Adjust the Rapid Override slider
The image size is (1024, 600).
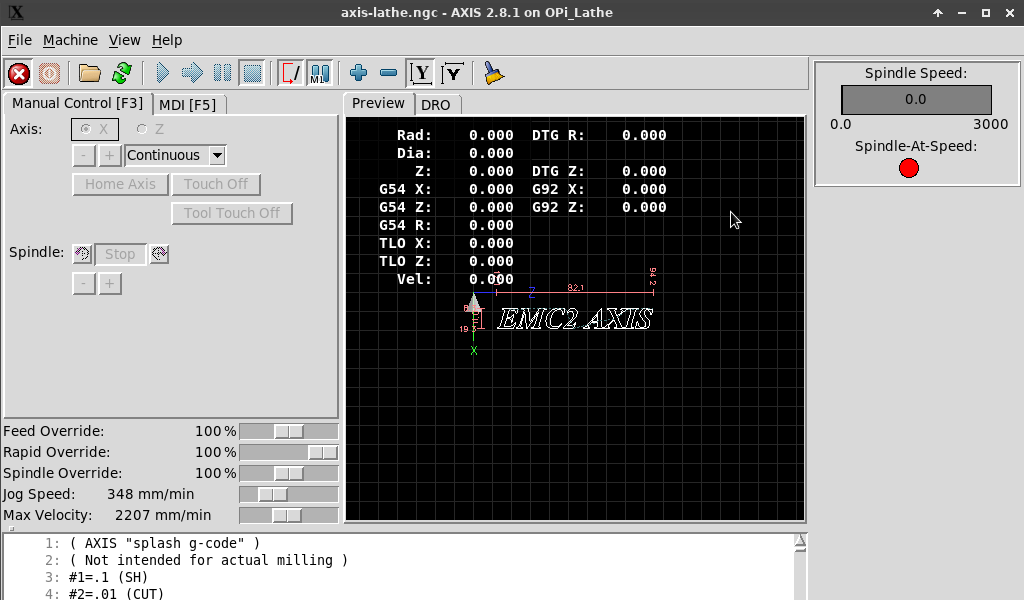[289, 452]
